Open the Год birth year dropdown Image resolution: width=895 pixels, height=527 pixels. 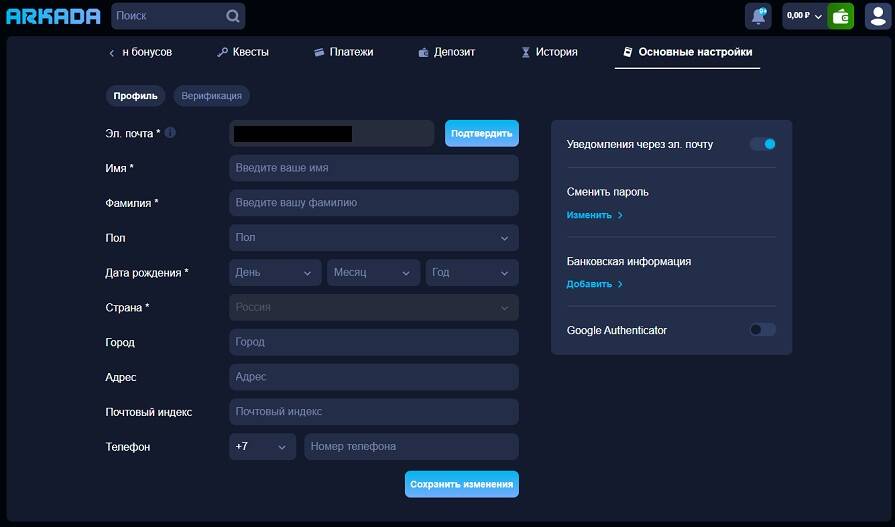472,272
